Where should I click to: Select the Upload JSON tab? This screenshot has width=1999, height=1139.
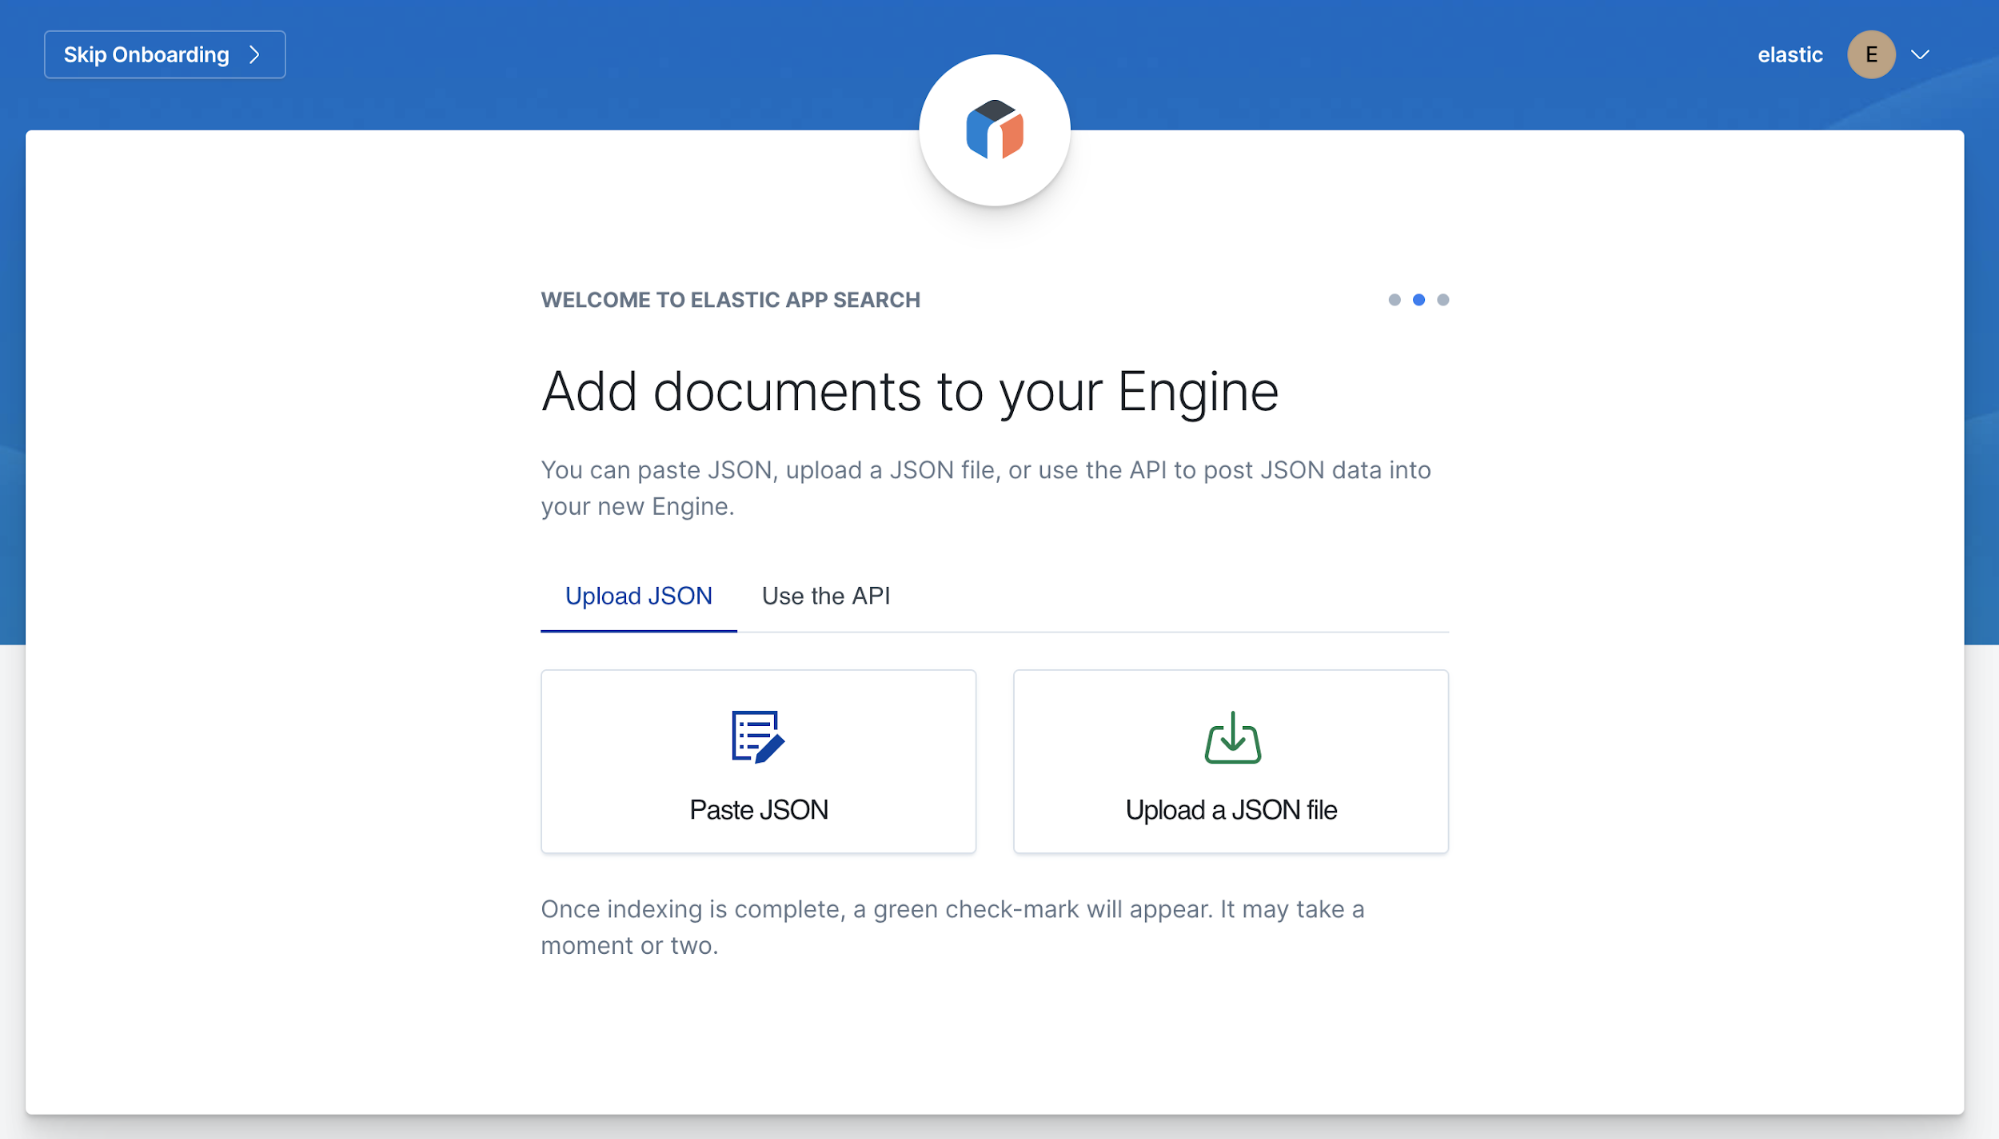637,595
